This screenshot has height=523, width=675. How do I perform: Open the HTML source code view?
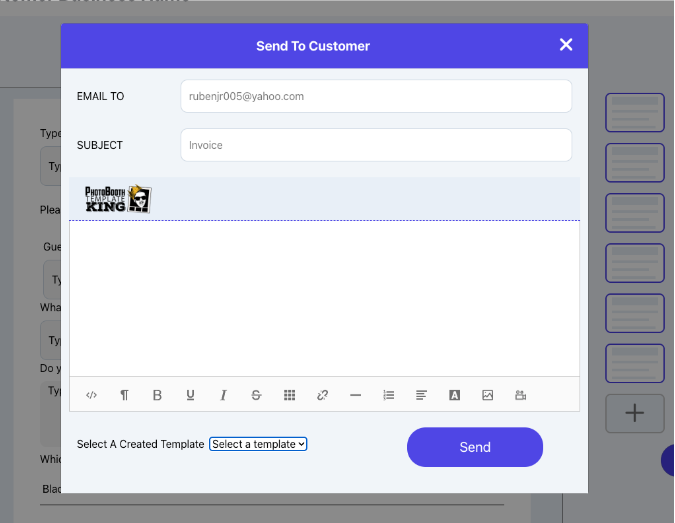[x=91, y=395]
